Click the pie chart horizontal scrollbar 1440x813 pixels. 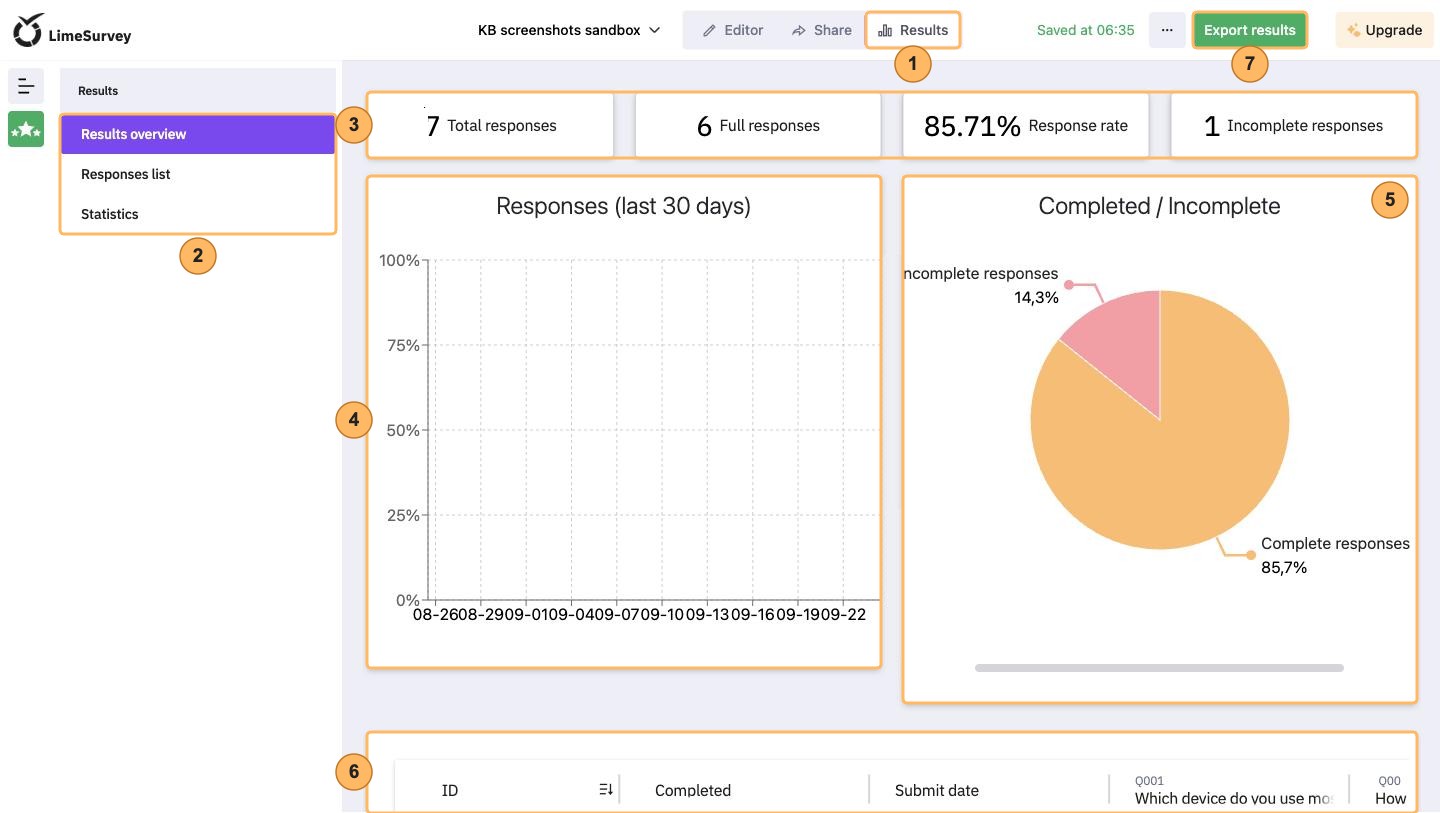pos(1159,668)
